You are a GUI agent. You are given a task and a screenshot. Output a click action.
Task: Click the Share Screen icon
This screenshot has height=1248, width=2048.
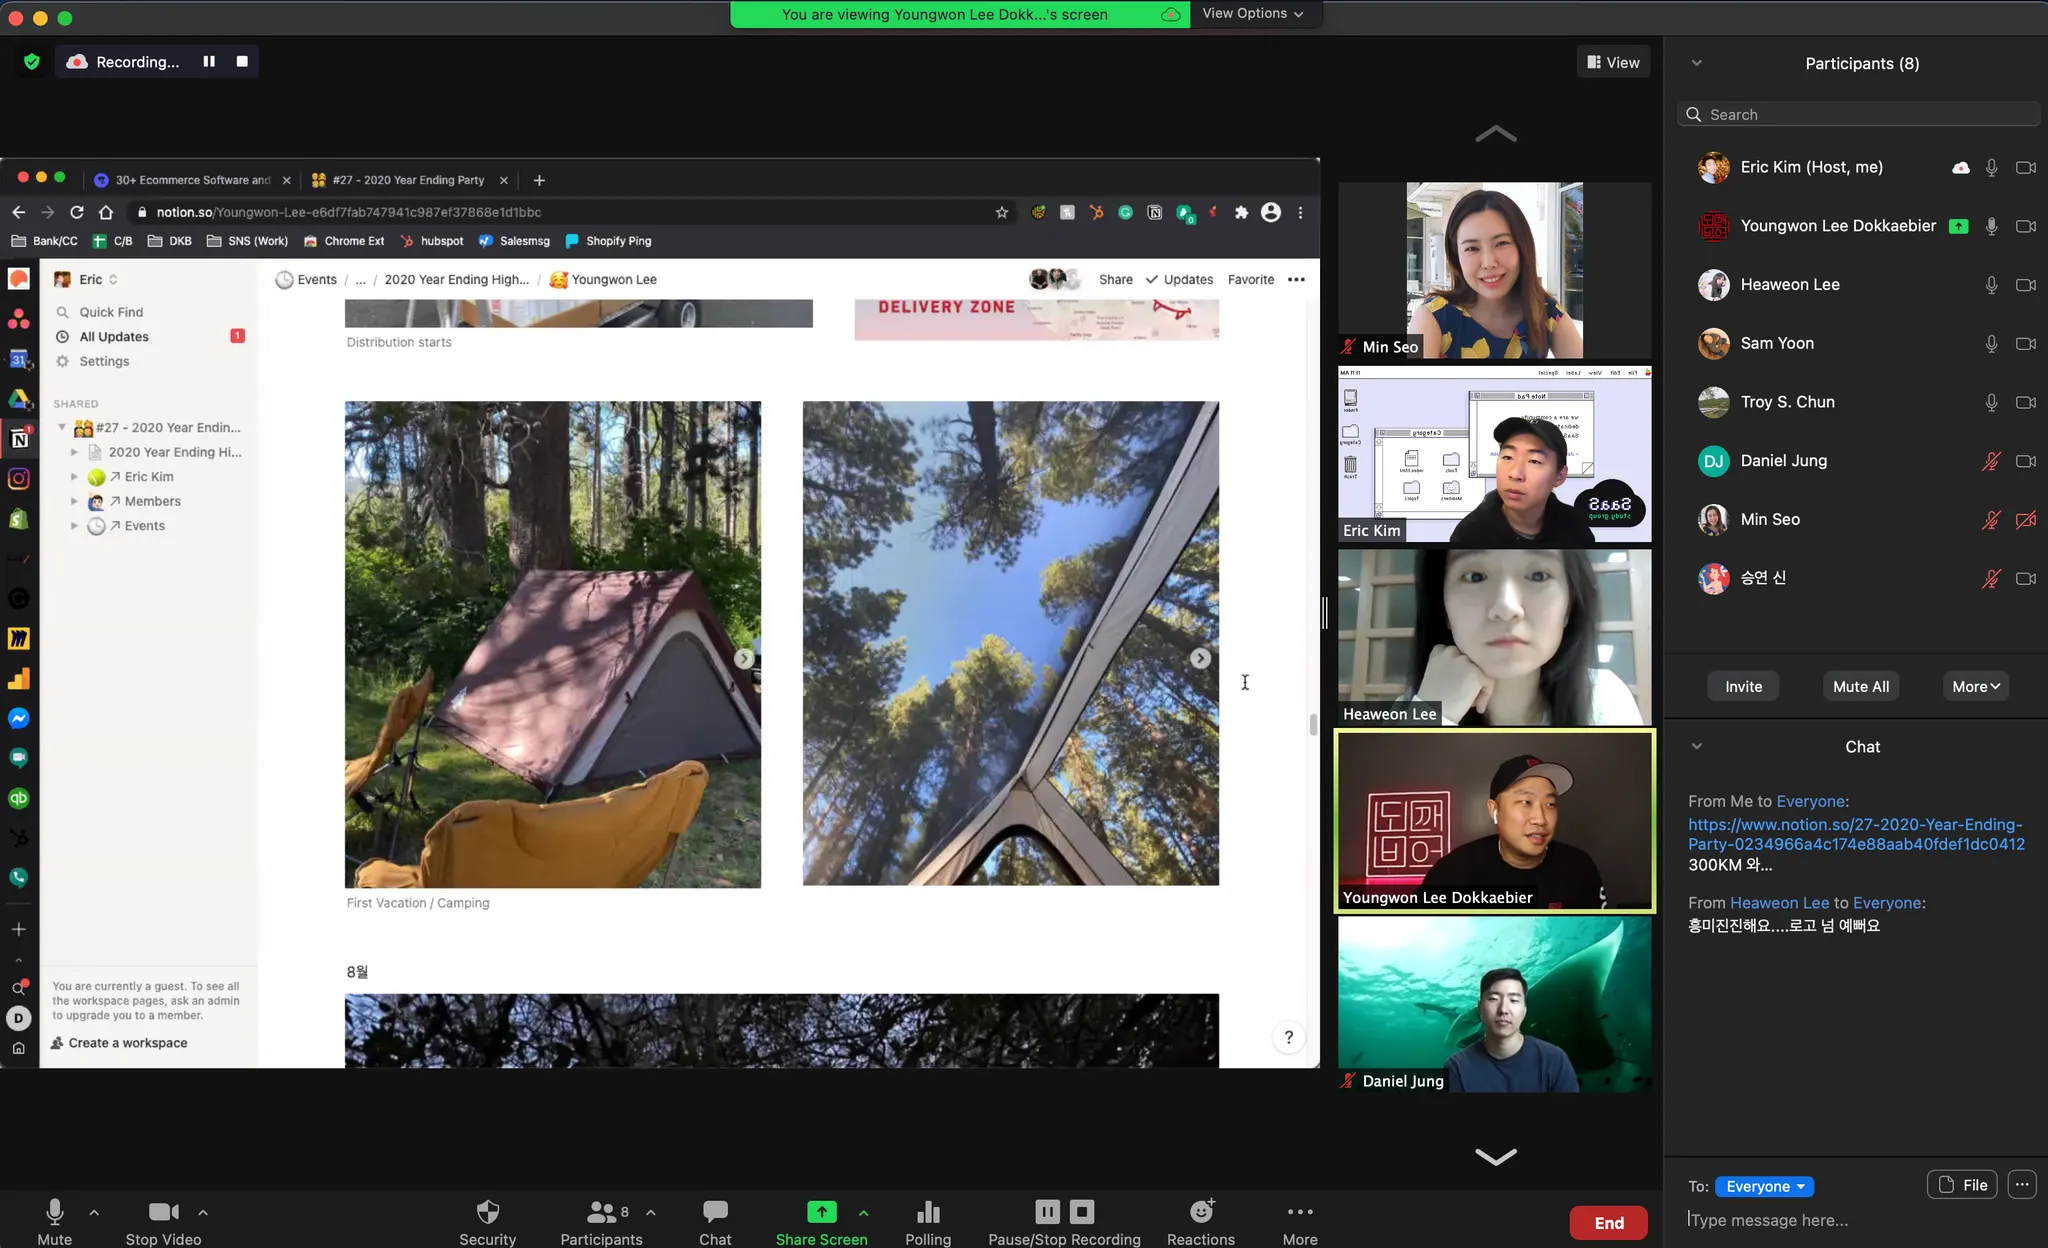tap(821, 1212)
